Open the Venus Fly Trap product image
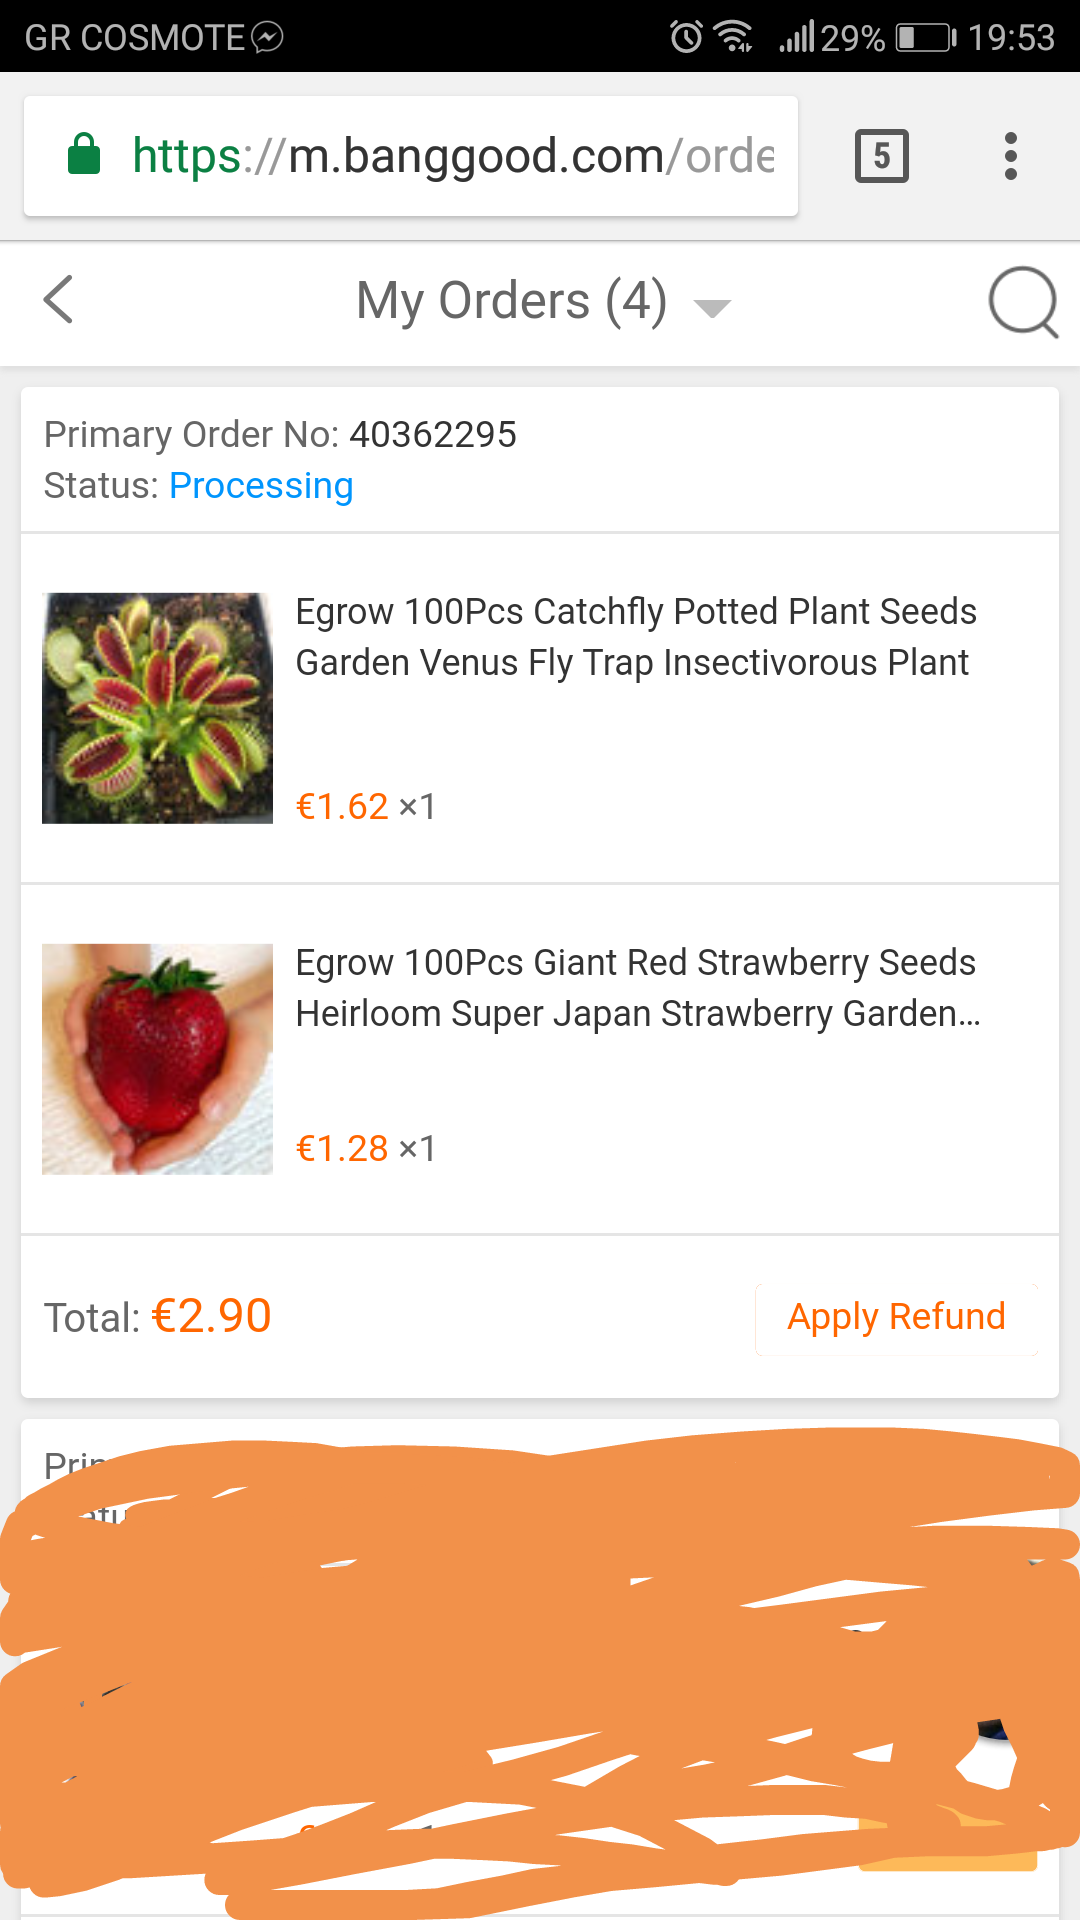The width and height of the screenshot is (1080, 1920). tap(157, 708)
